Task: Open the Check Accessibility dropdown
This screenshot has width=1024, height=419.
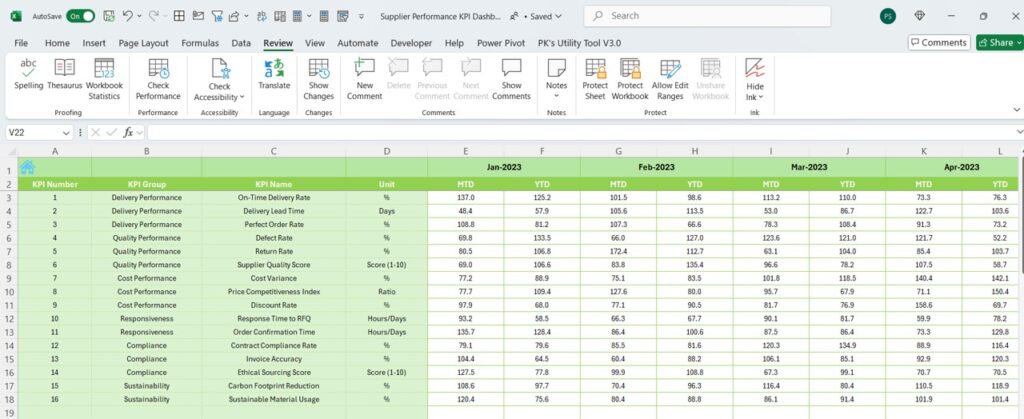Action: pos(219,80)
